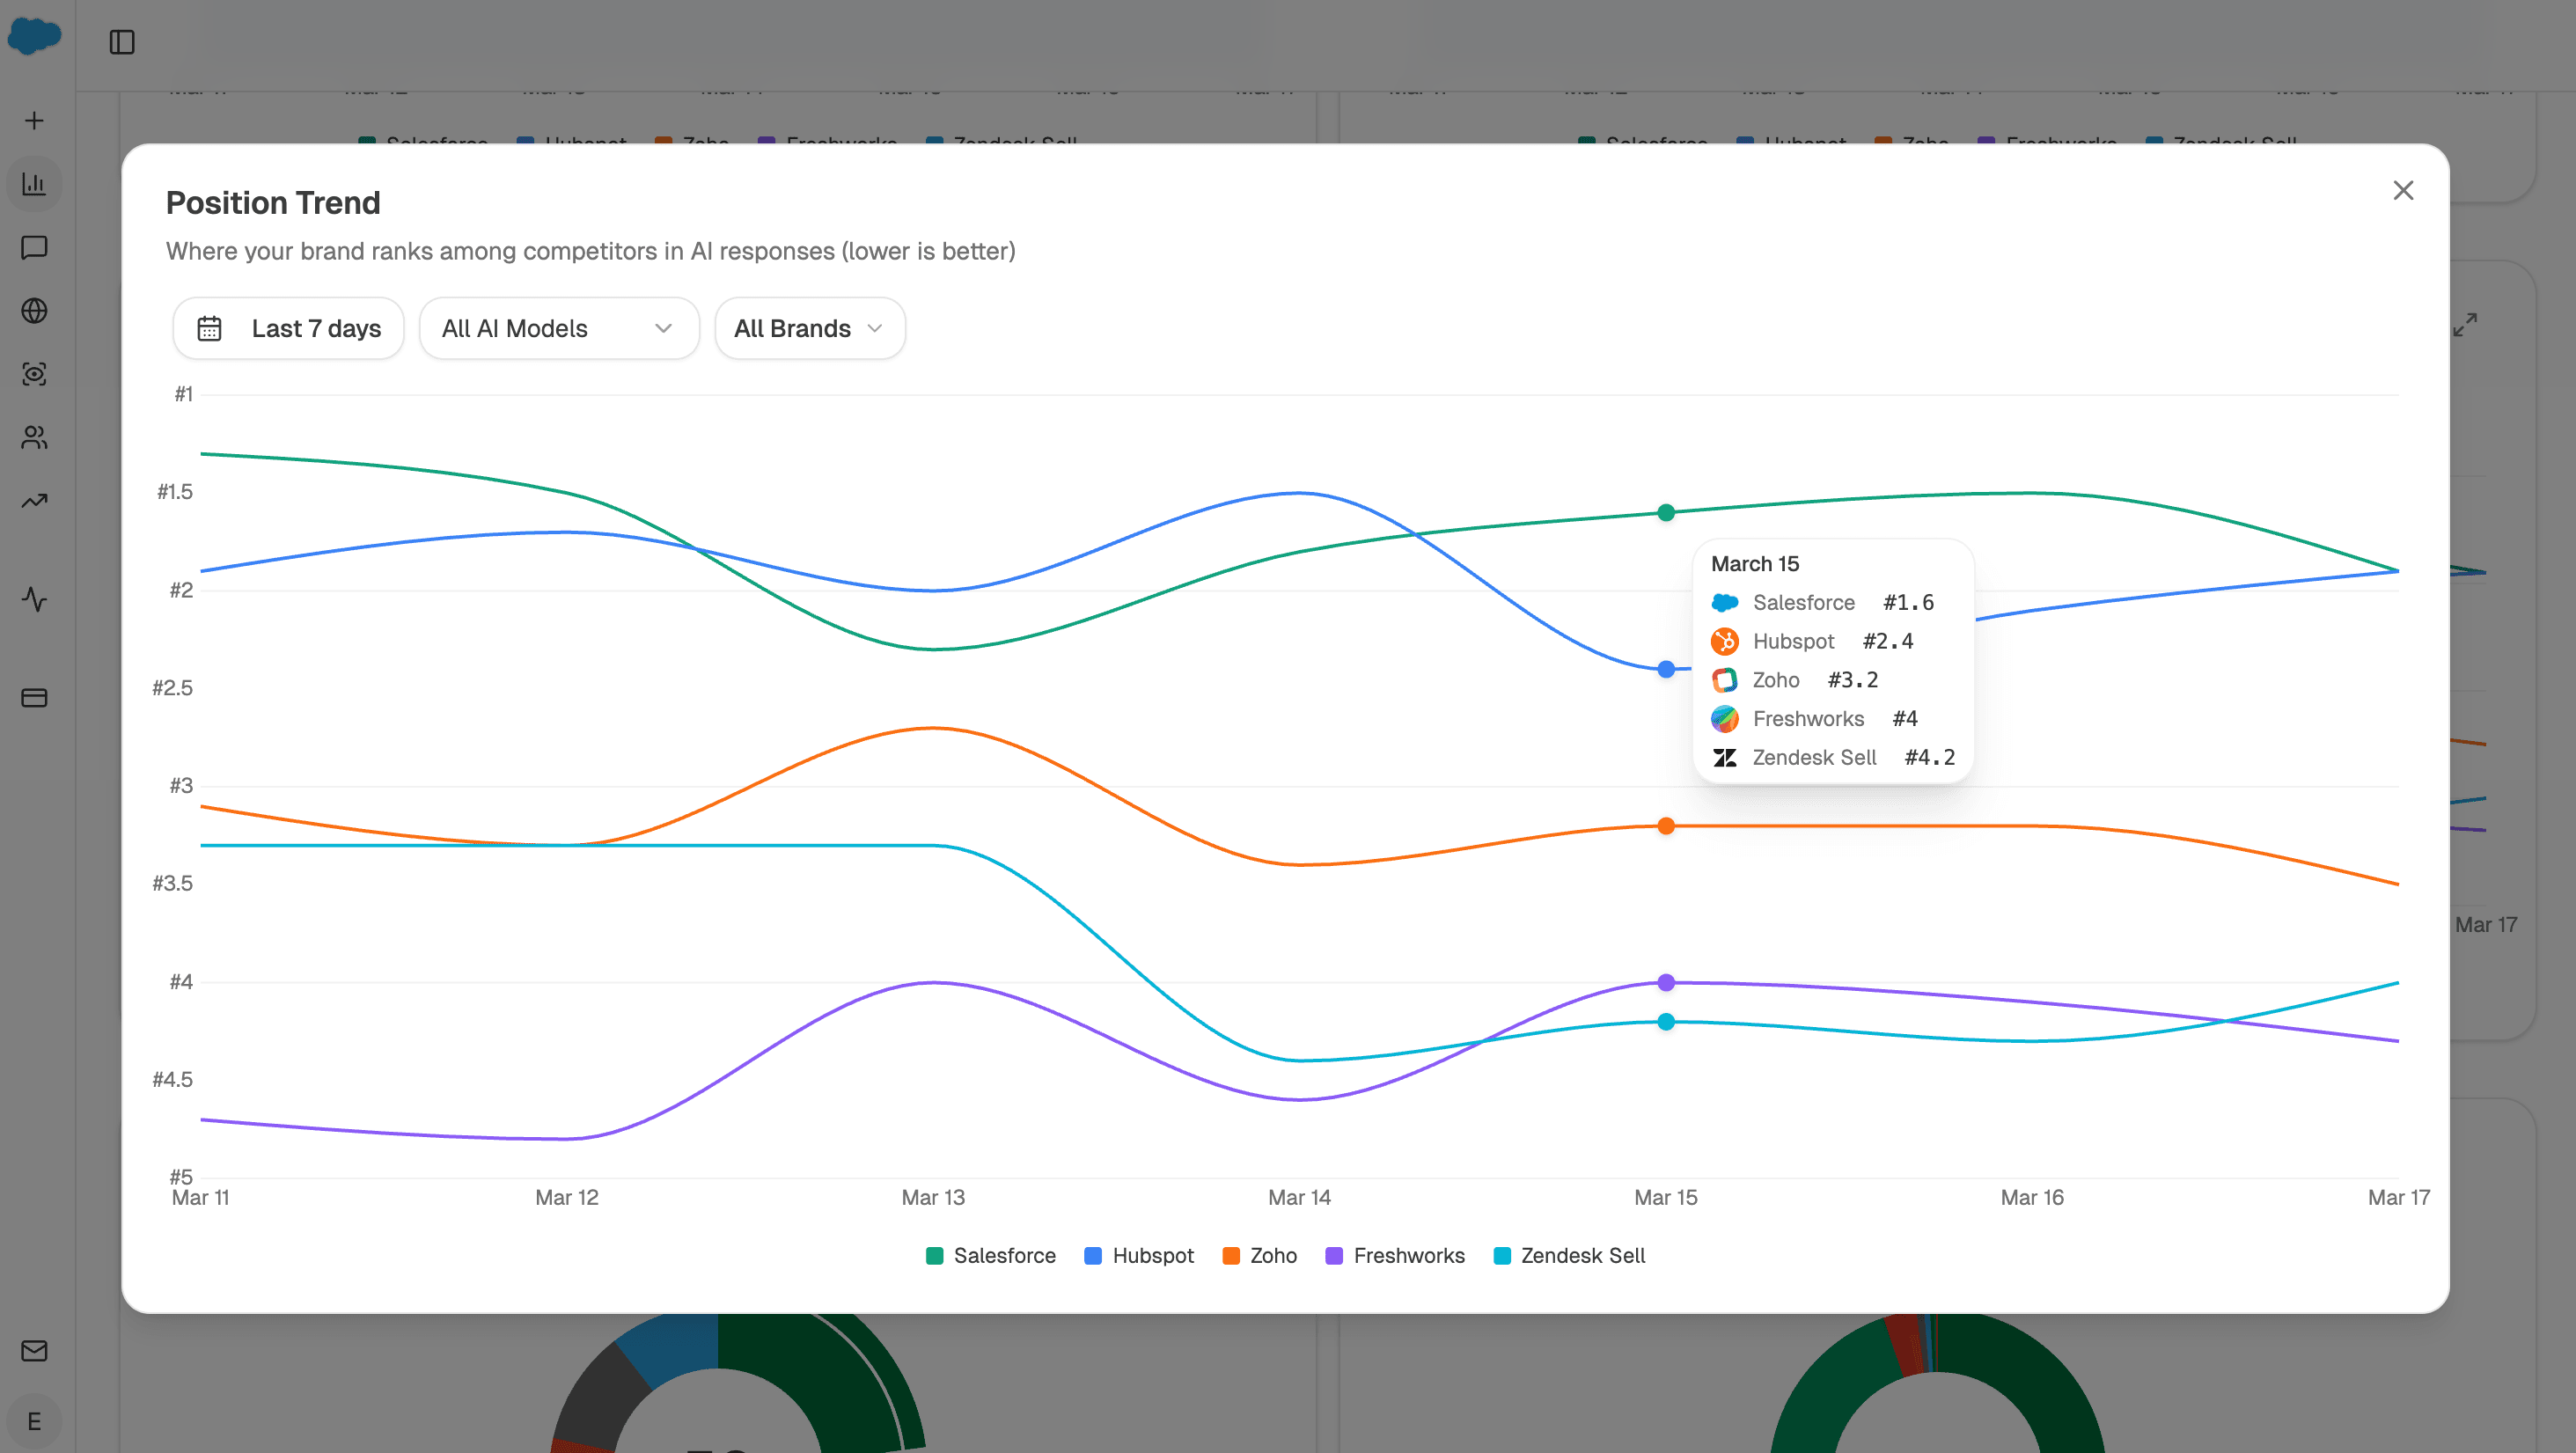Screen dimensions: 2576x1453
Task: Click the Salesforce cloud logo in sidebar
Action: point(34,36)
